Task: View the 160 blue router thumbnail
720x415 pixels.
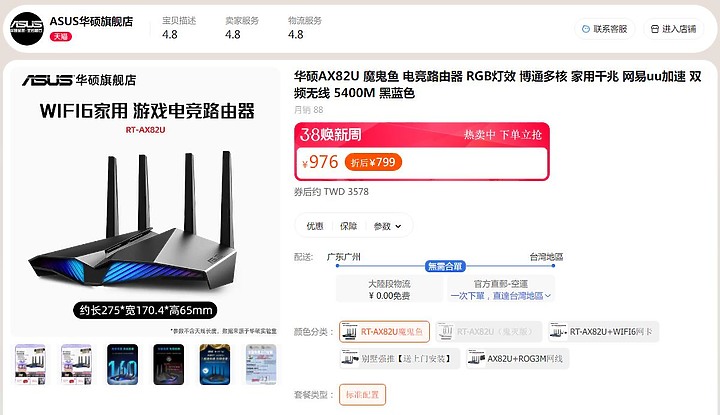Action: click(x=123, y=365)
